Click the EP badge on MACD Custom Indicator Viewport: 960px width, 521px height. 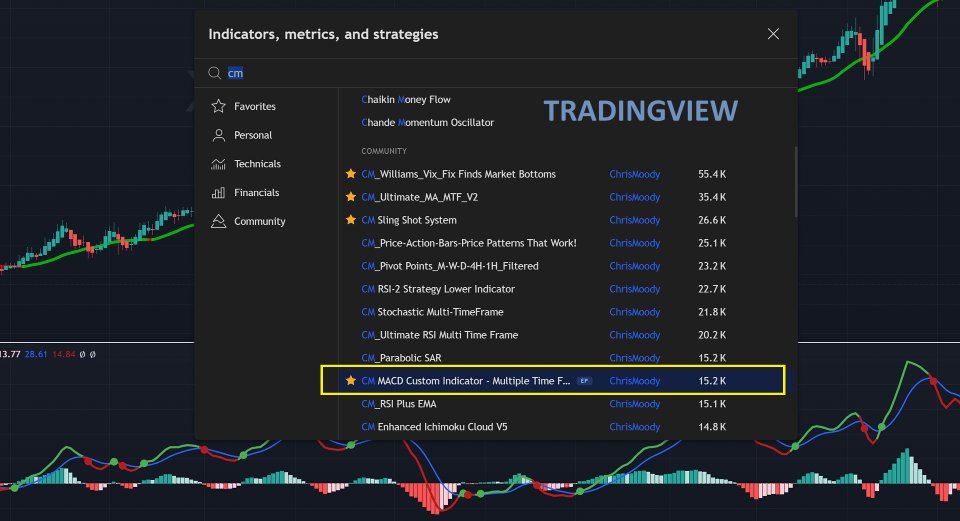pyautogui.click(x=584, y=381)
